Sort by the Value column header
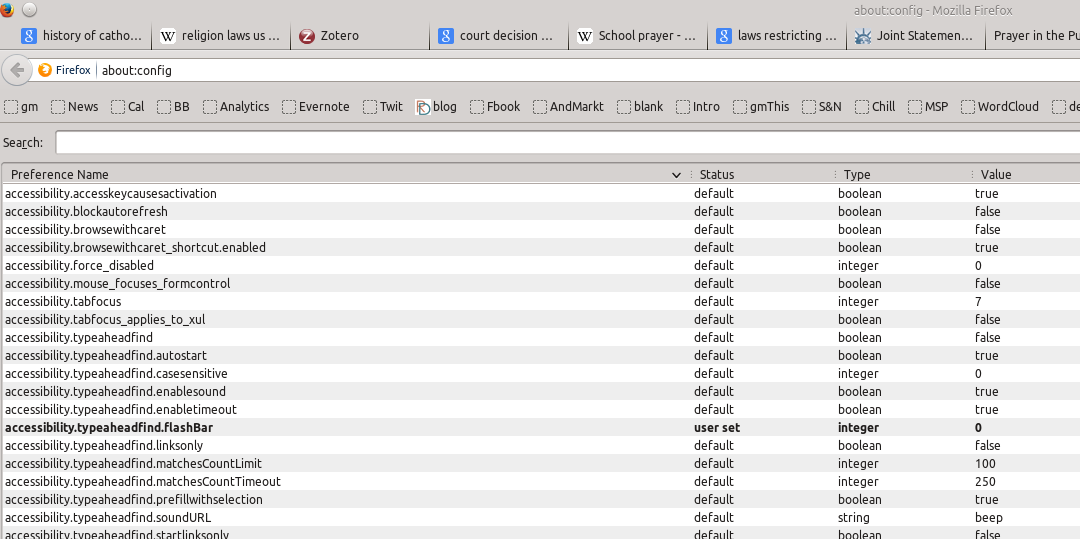The width and height of the screenshot is (1080, 539). [1025, 175]
